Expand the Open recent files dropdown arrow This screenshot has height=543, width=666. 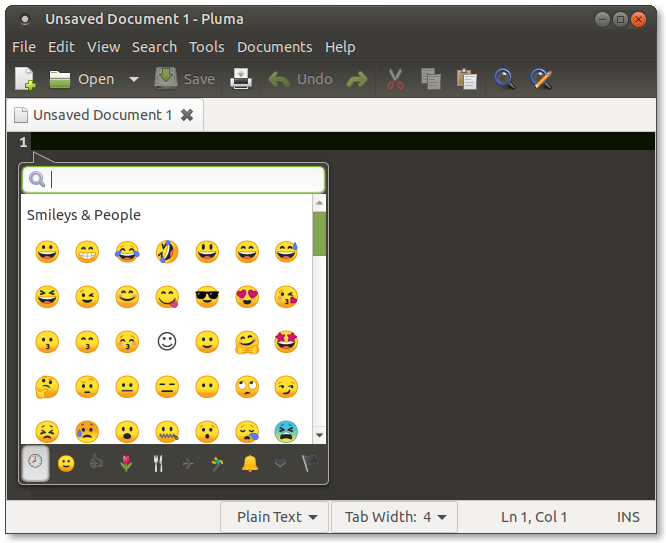[134, 79]
